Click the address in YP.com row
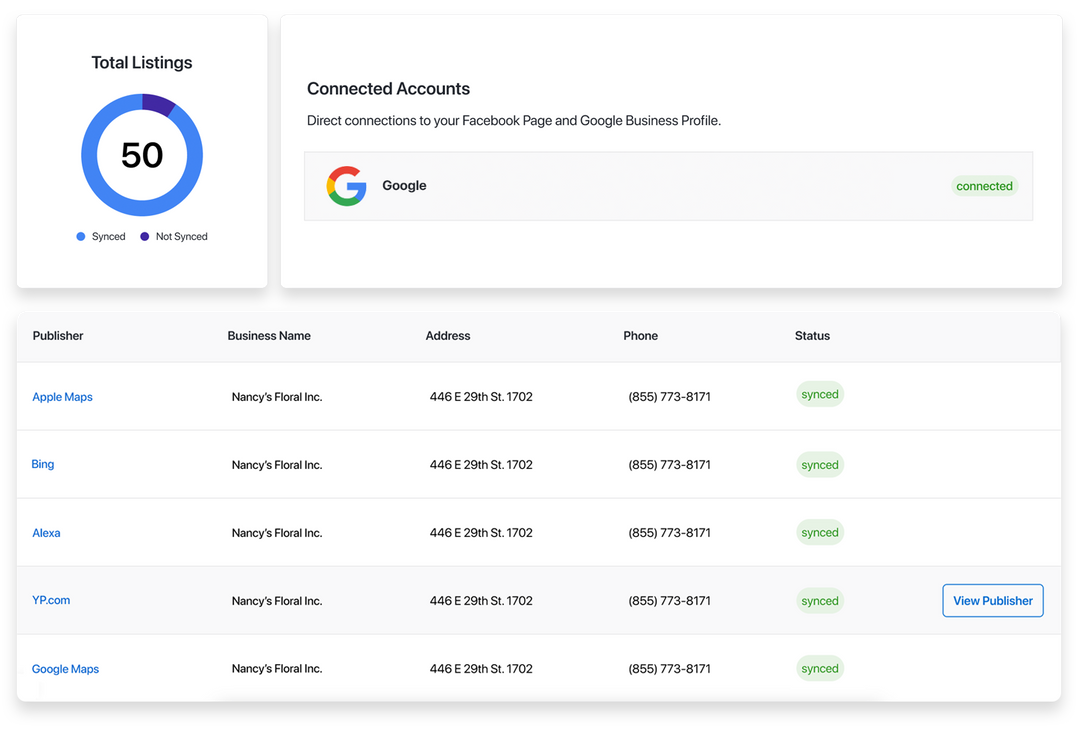This screenshot has width=1080, height=729. click(481, 601)
